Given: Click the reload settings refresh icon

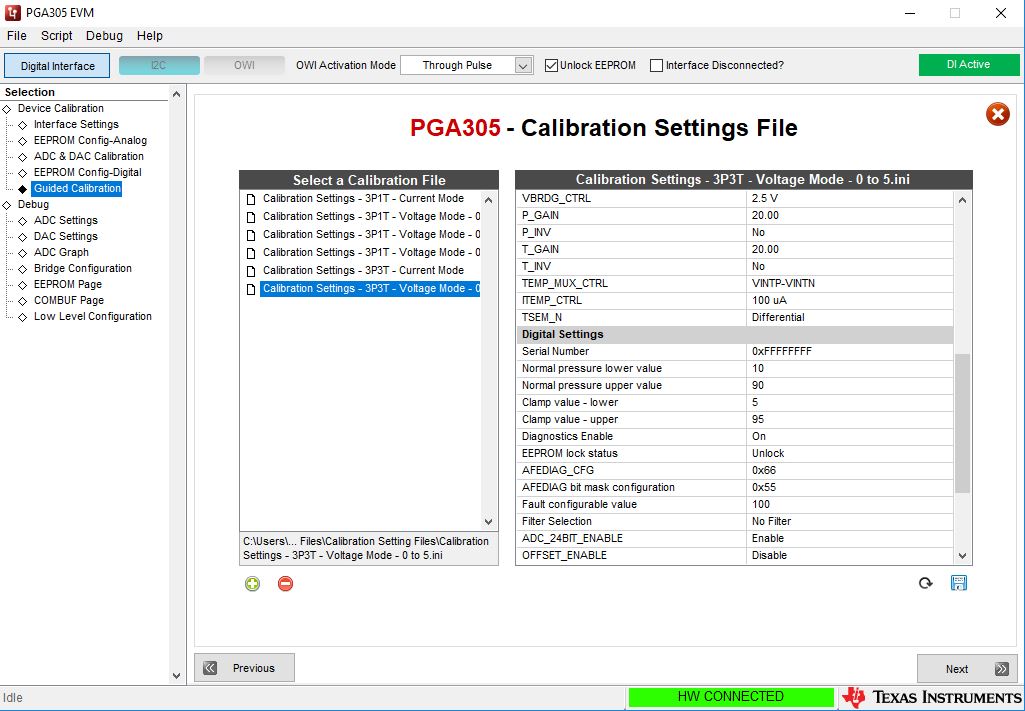Looking at the screenshot, I should [926, 583].
